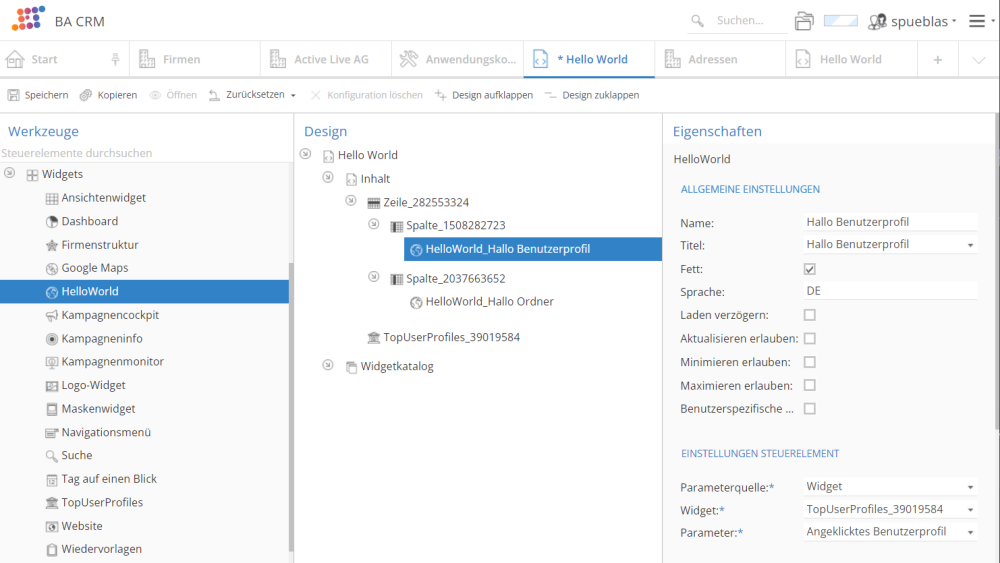Click the Design zuklappen collapse icon
The width and height of the screenshot is (1000, 563).
[551, 95]
